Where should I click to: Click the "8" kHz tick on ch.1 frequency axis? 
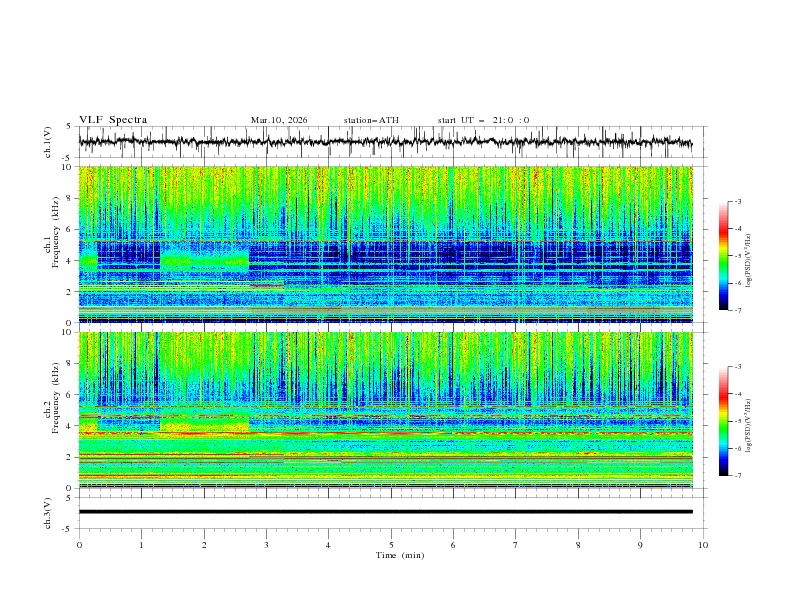point(70,198)
